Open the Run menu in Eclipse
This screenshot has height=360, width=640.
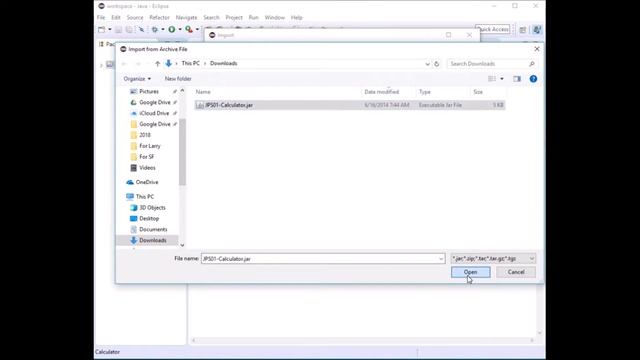pos(253,18)
